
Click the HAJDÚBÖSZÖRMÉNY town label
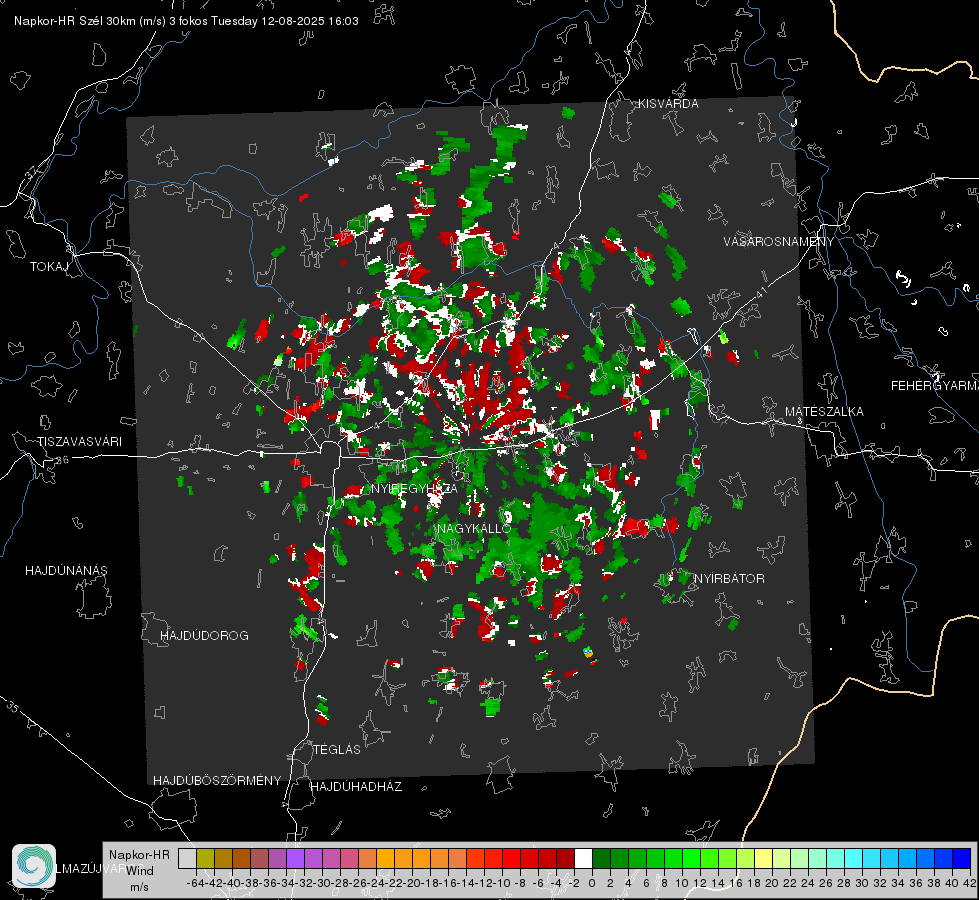217,781
